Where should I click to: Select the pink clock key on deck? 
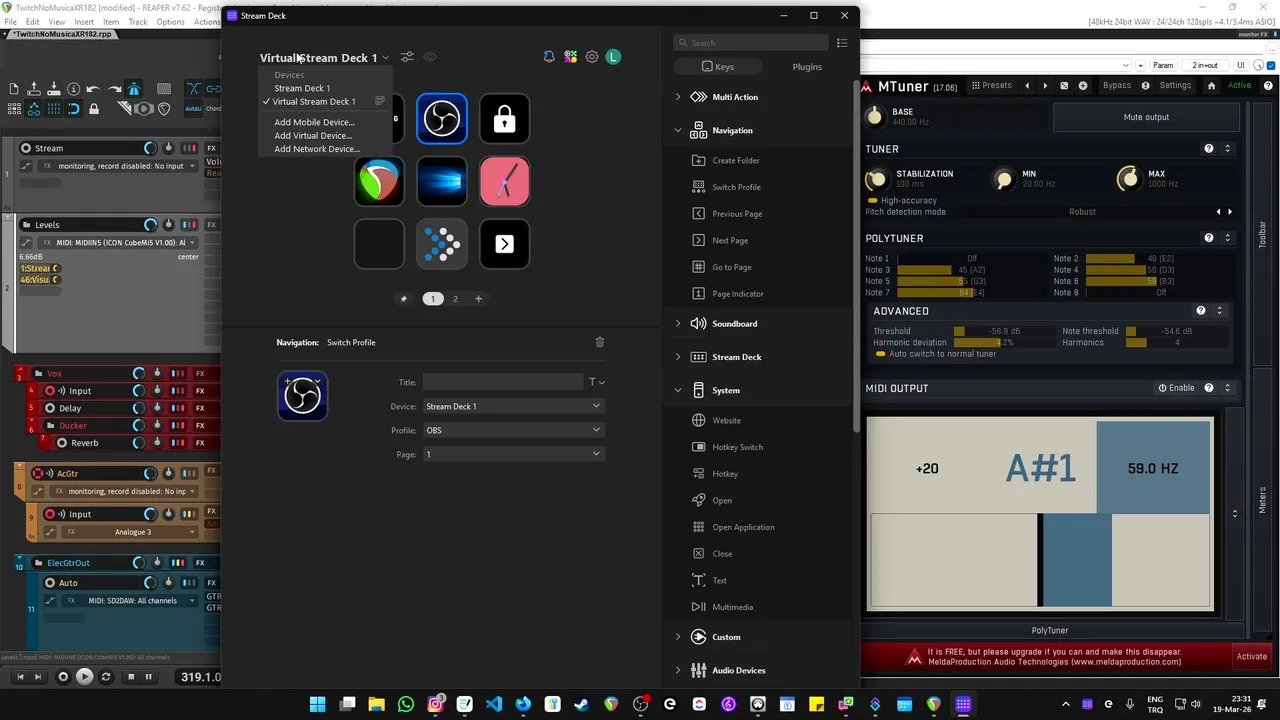[504, 182]
